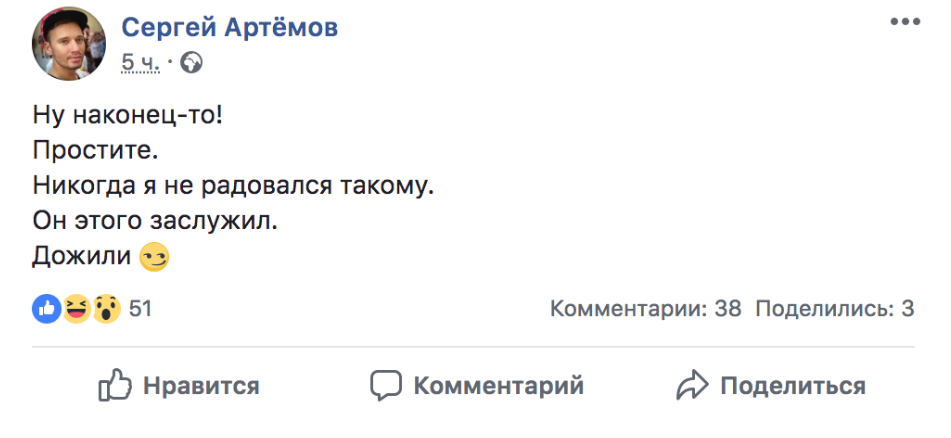The height and width of the screenshot is (438, 951).
Task: Click the laughing Haha reaction icon
Action: (77, 309)
